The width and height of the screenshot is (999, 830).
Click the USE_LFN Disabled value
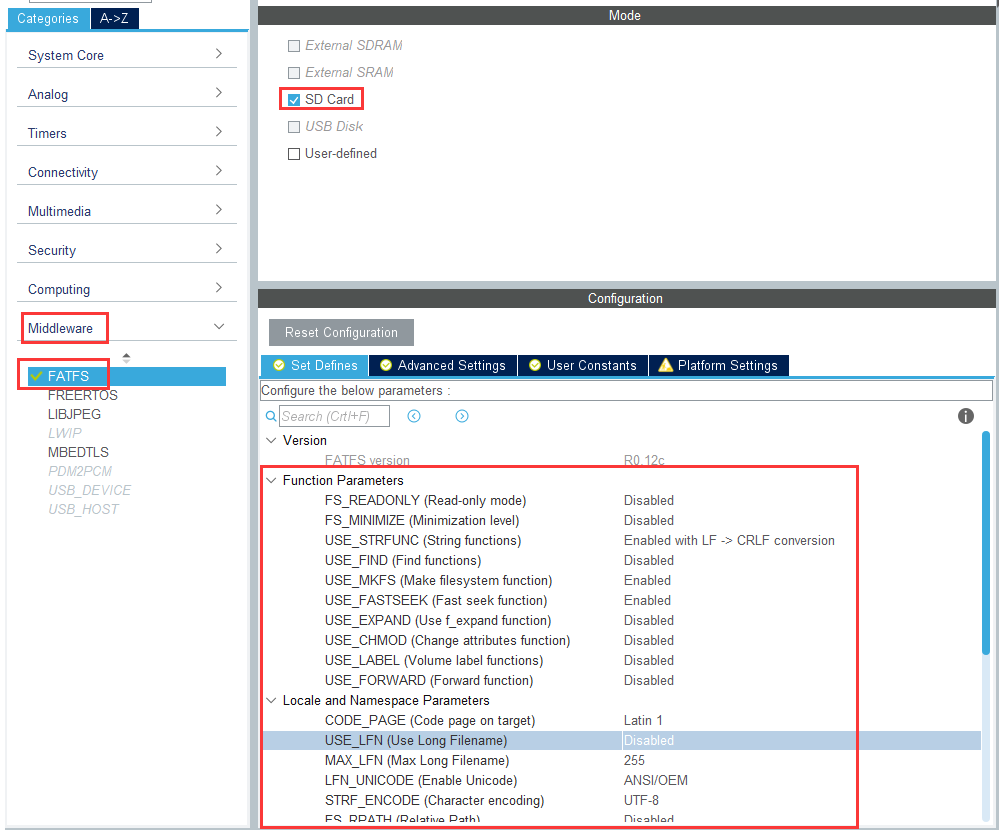click(649, 740)
